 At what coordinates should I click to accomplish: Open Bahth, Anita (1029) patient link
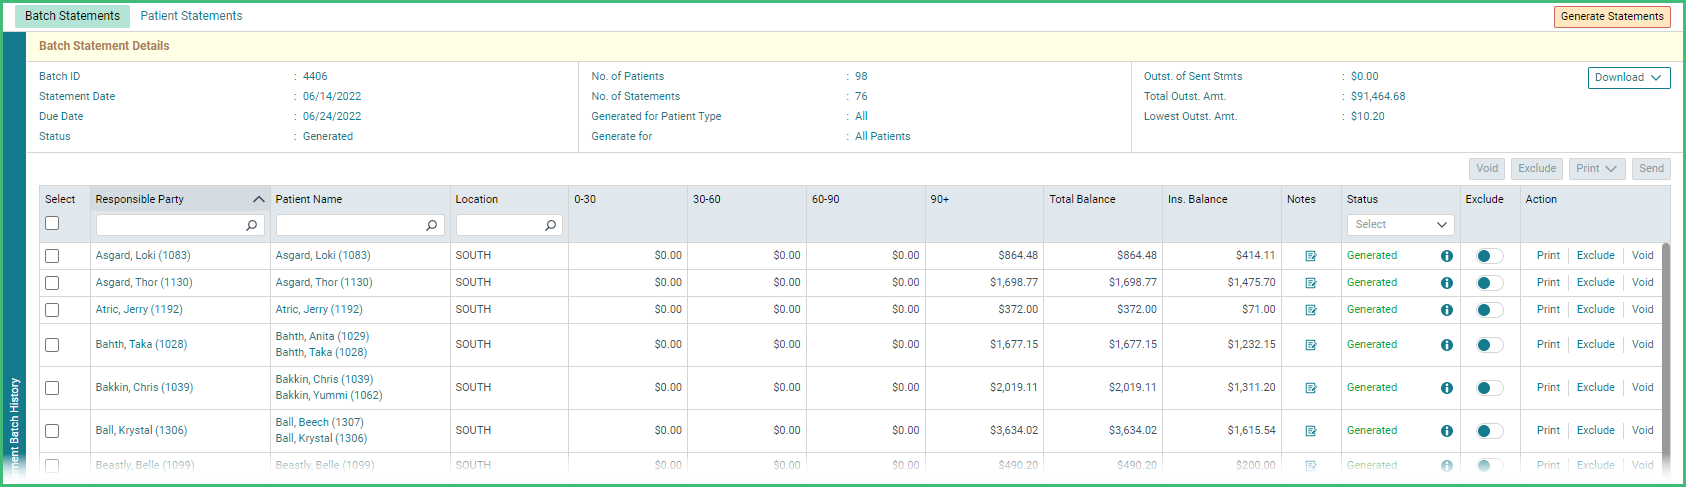[x=322, y=336]
